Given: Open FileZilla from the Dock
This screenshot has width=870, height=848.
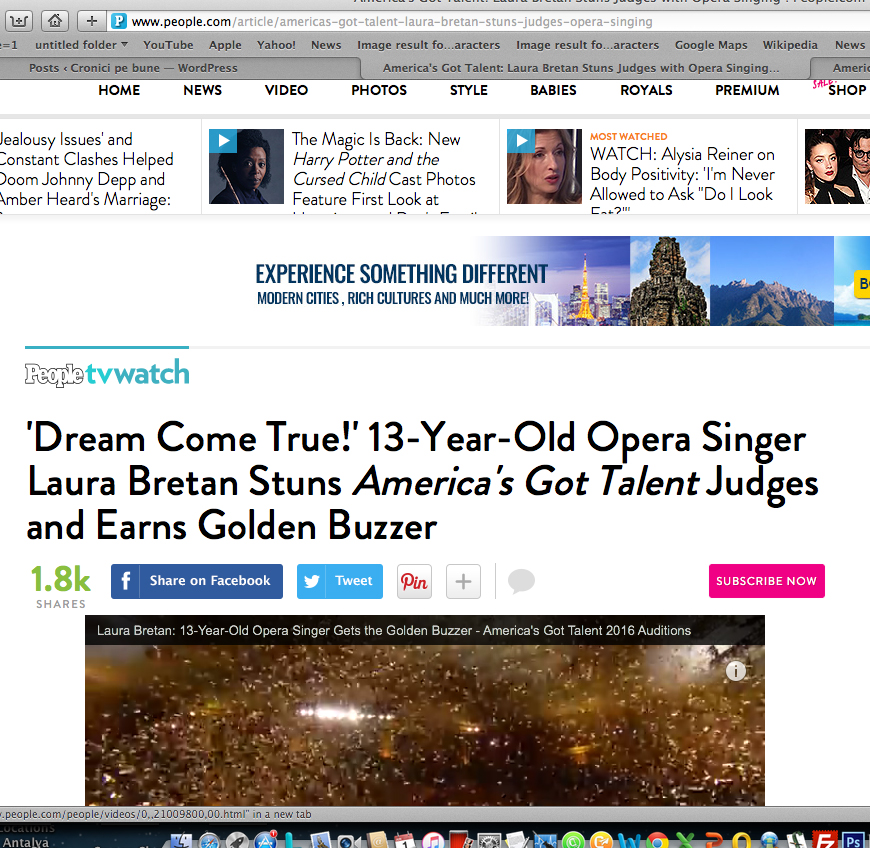Looking at the screenshot, I should tap(825, 841).
